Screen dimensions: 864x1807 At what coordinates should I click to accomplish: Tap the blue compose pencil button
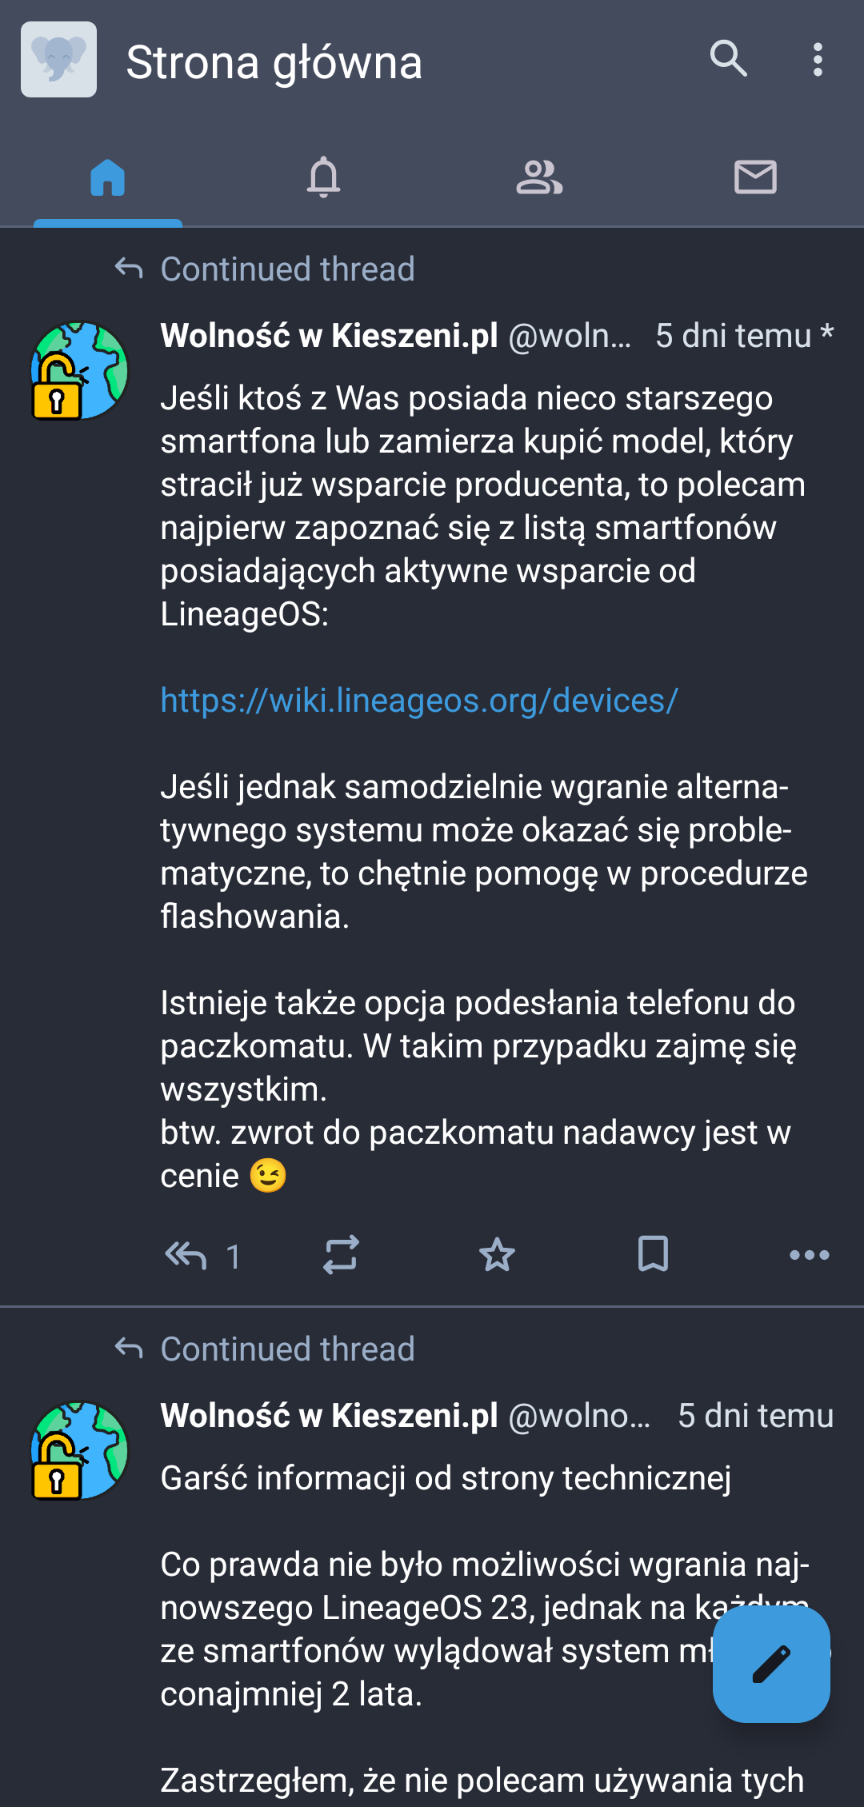771,1664
